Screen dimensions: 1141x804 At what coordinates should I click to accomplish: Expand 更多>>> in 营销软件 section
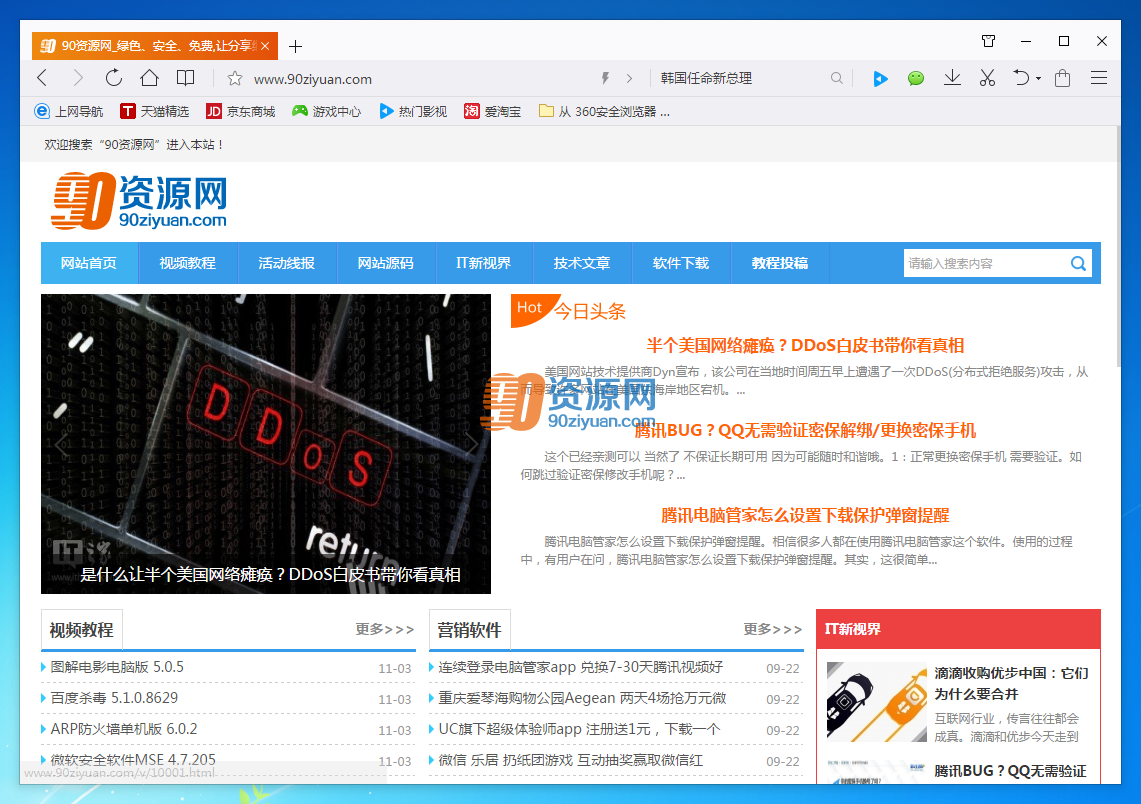pos(773,629)
